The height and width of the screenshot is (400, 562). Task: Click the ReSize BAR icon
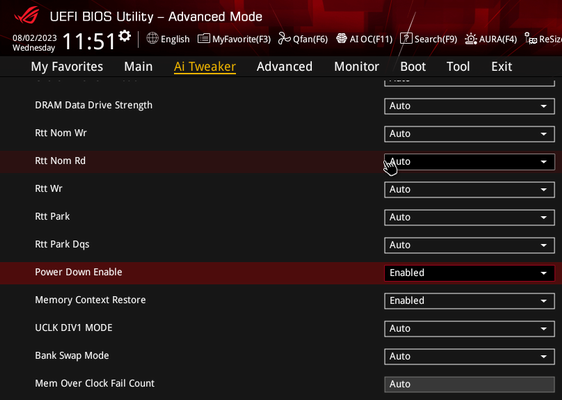click(531, 38)
